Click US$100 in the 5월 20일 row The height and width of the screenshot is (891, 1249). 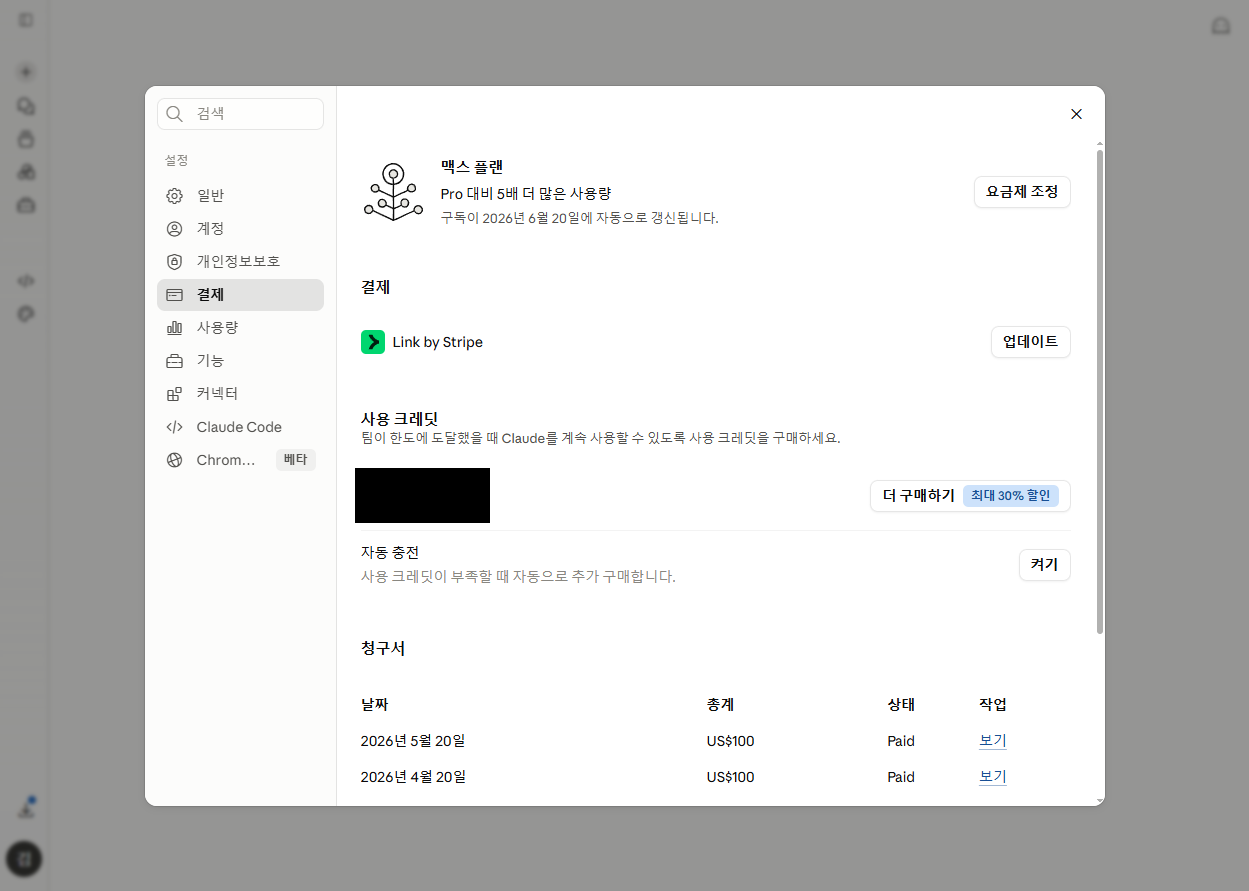(730, 742)
